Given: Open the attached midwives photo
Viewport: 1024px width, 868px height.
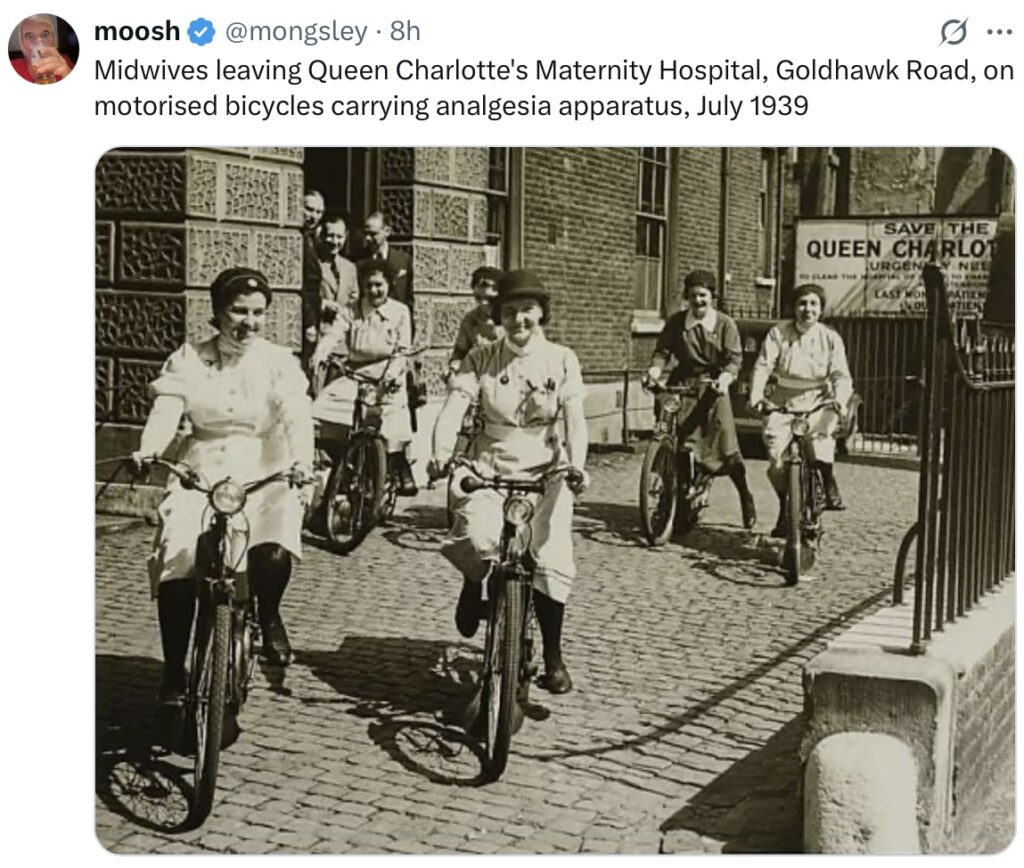Looking at the screenshot, I should [x=555, y=500].
